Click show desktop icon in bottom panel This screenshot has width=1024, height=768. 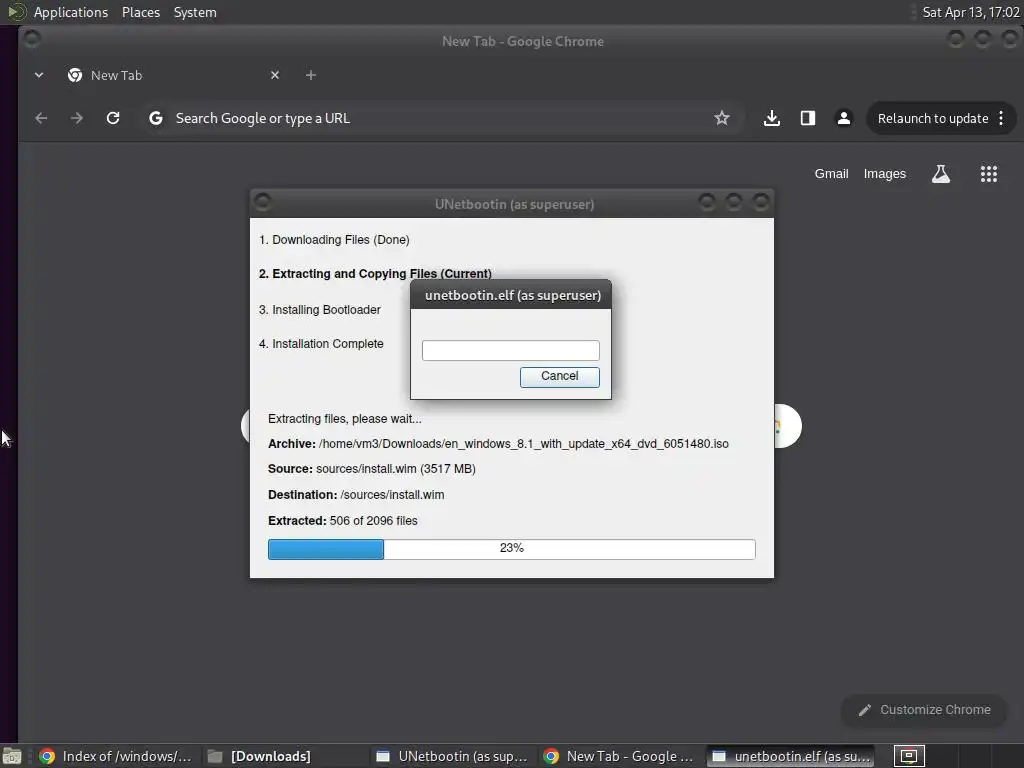click(12, 756)
